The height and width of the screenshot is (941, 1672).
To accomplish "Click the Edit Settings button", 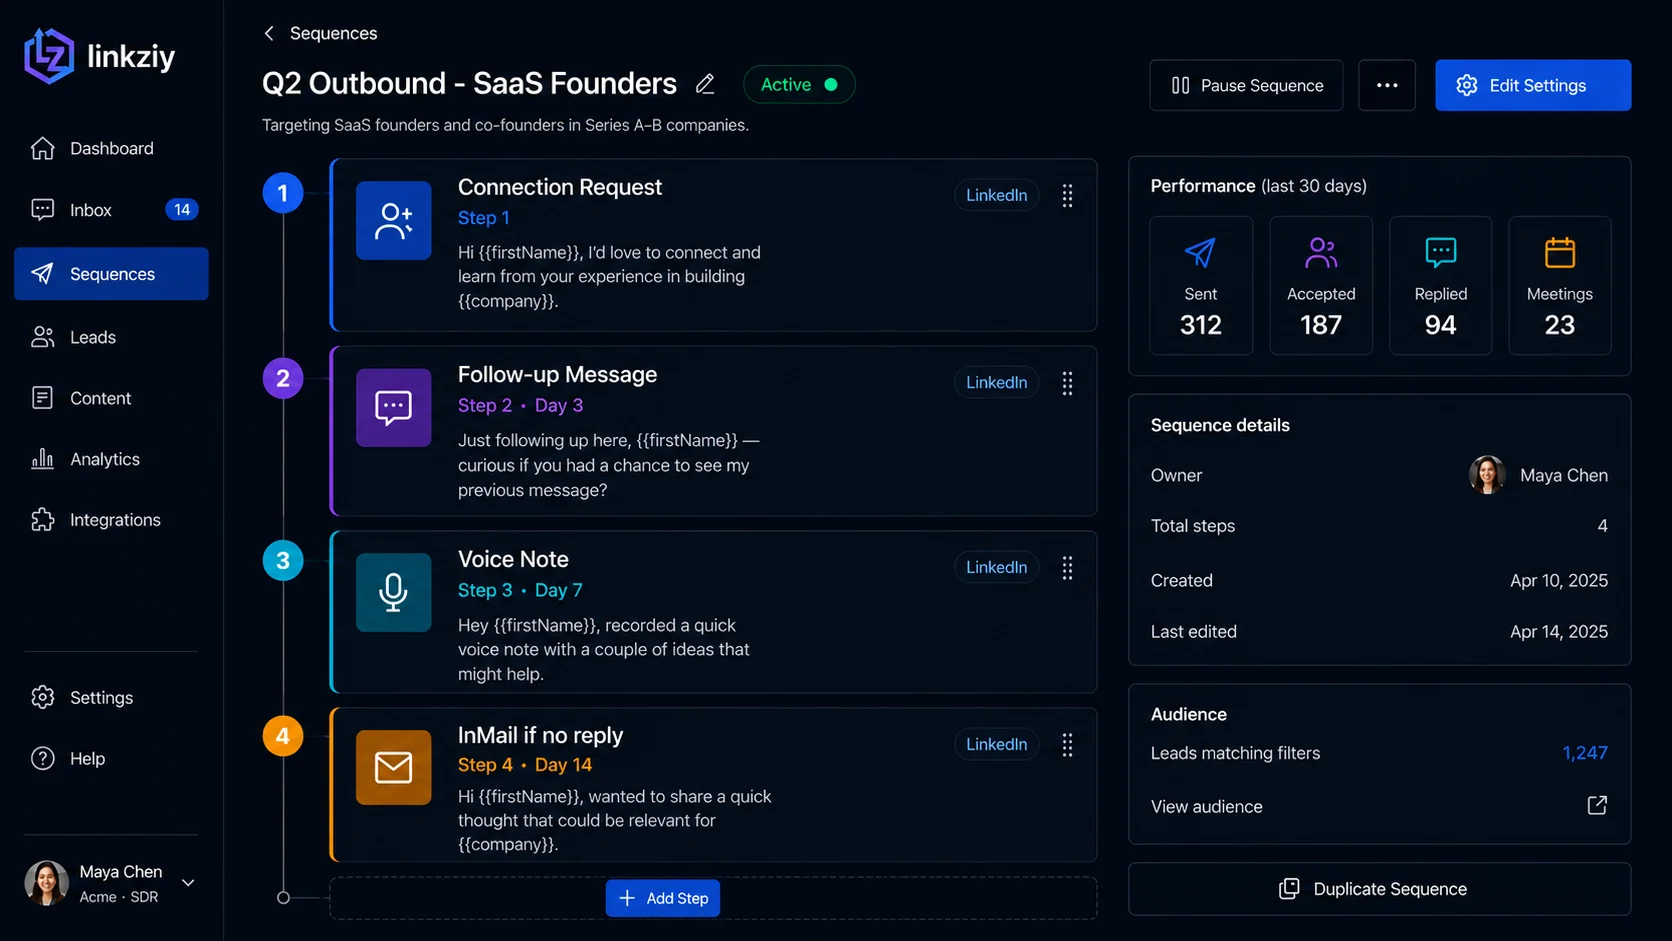I will (1532, 85).
